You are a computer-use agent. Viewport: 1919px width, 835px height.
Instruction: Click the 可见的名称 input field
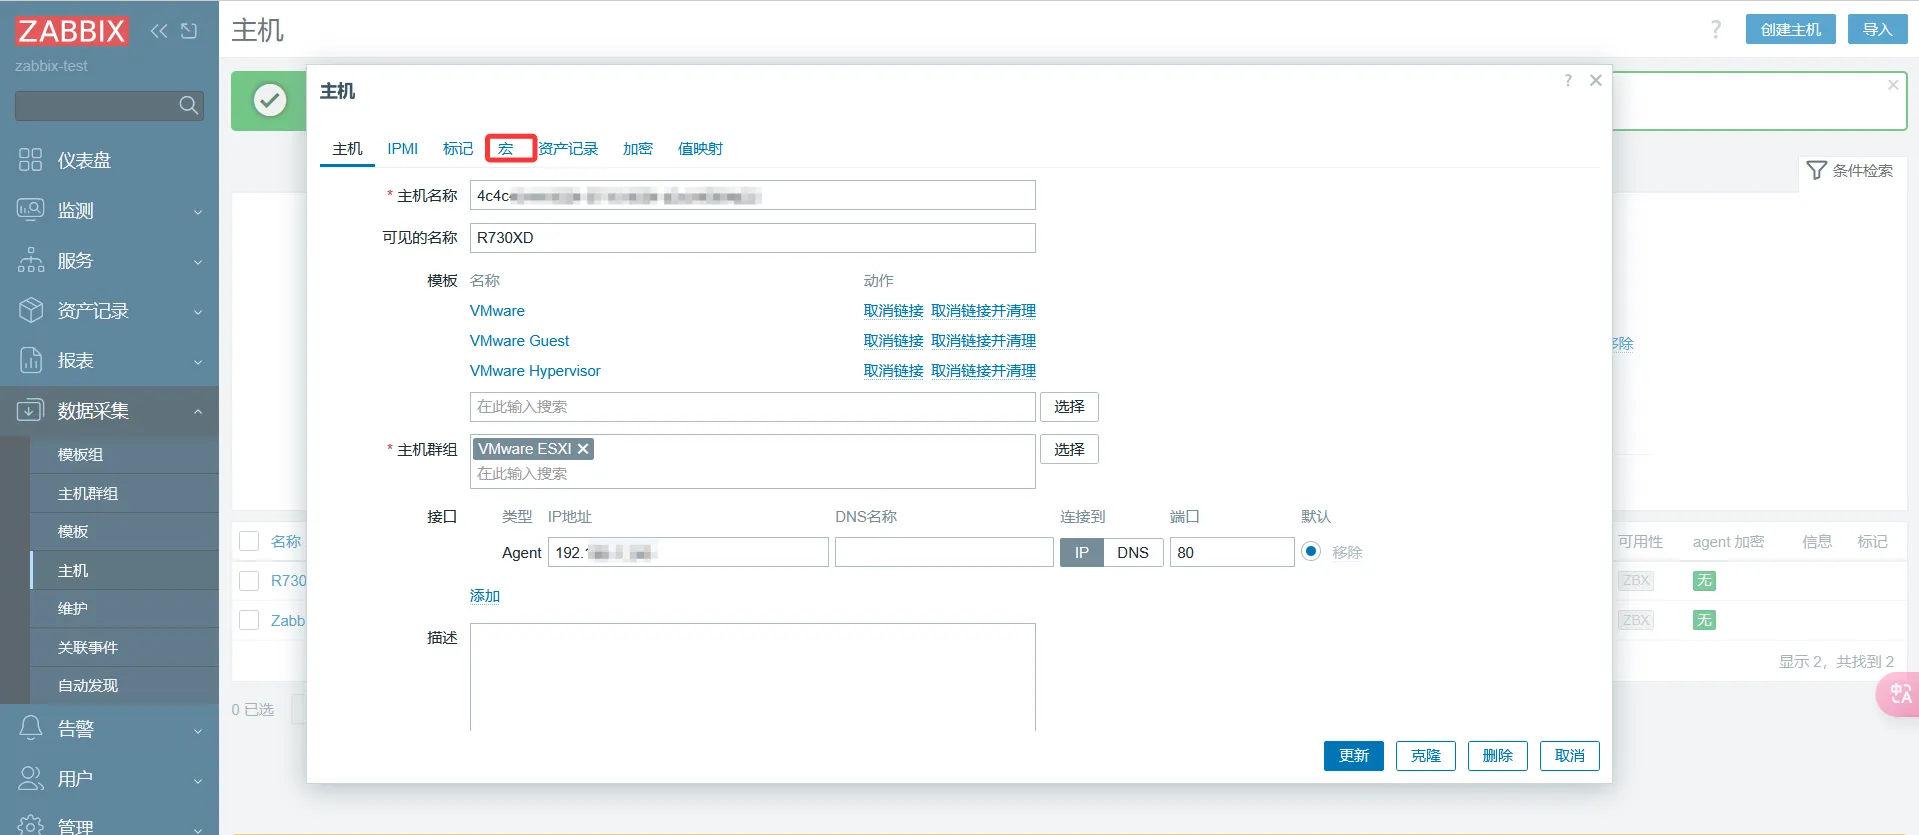point(753,238)
